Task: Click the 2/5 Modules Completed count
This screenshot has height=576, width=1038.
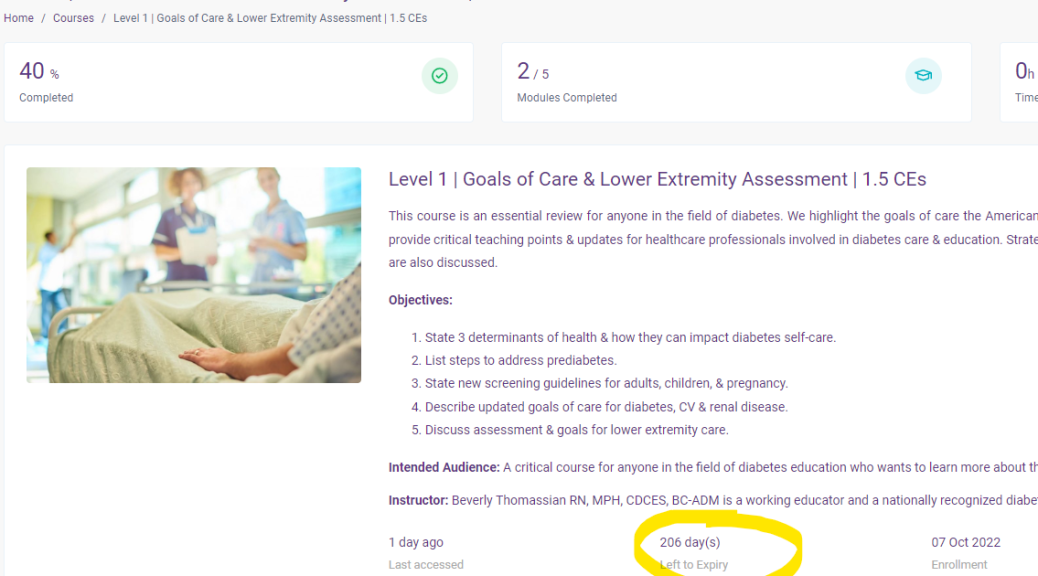Action: 532,72
